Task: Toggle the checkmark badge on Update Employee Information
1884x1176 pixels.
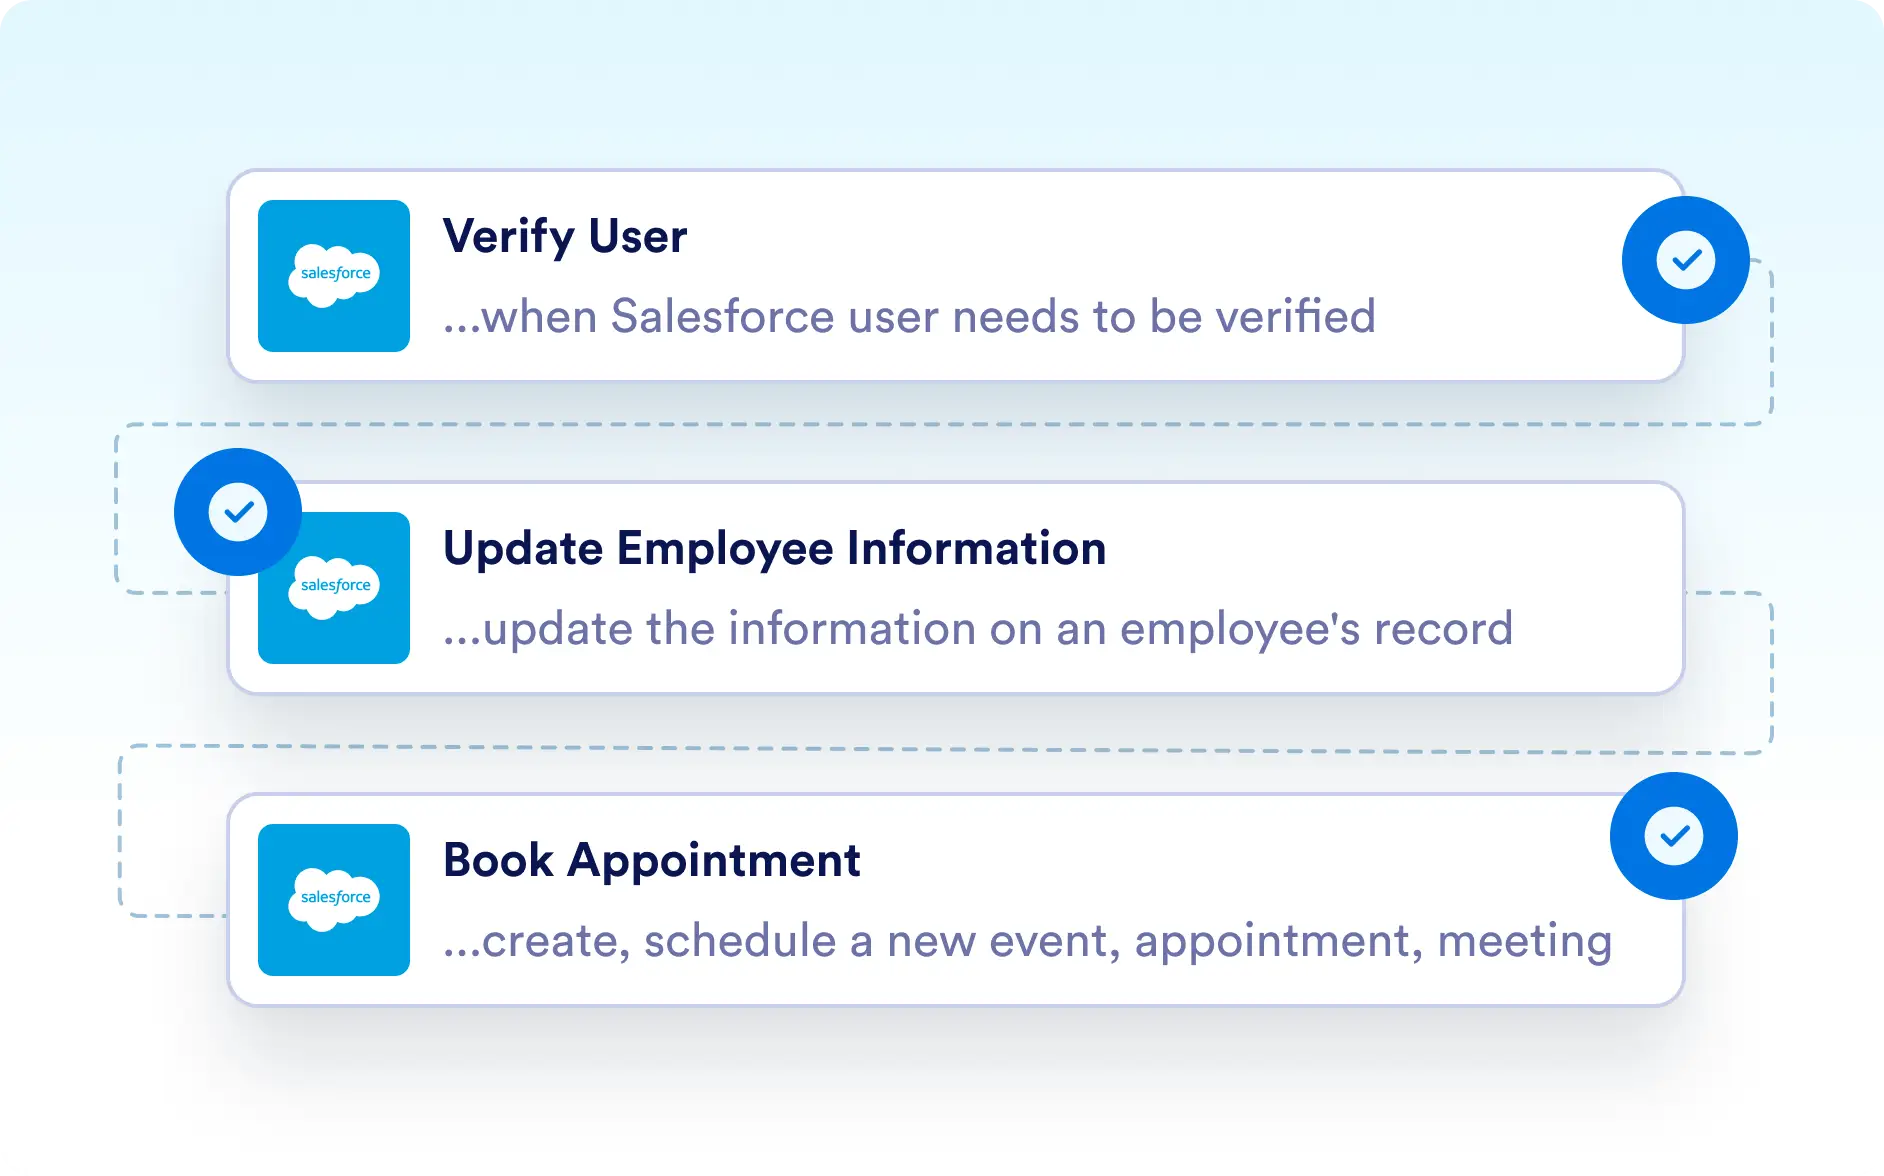Action: coord(238,512)
